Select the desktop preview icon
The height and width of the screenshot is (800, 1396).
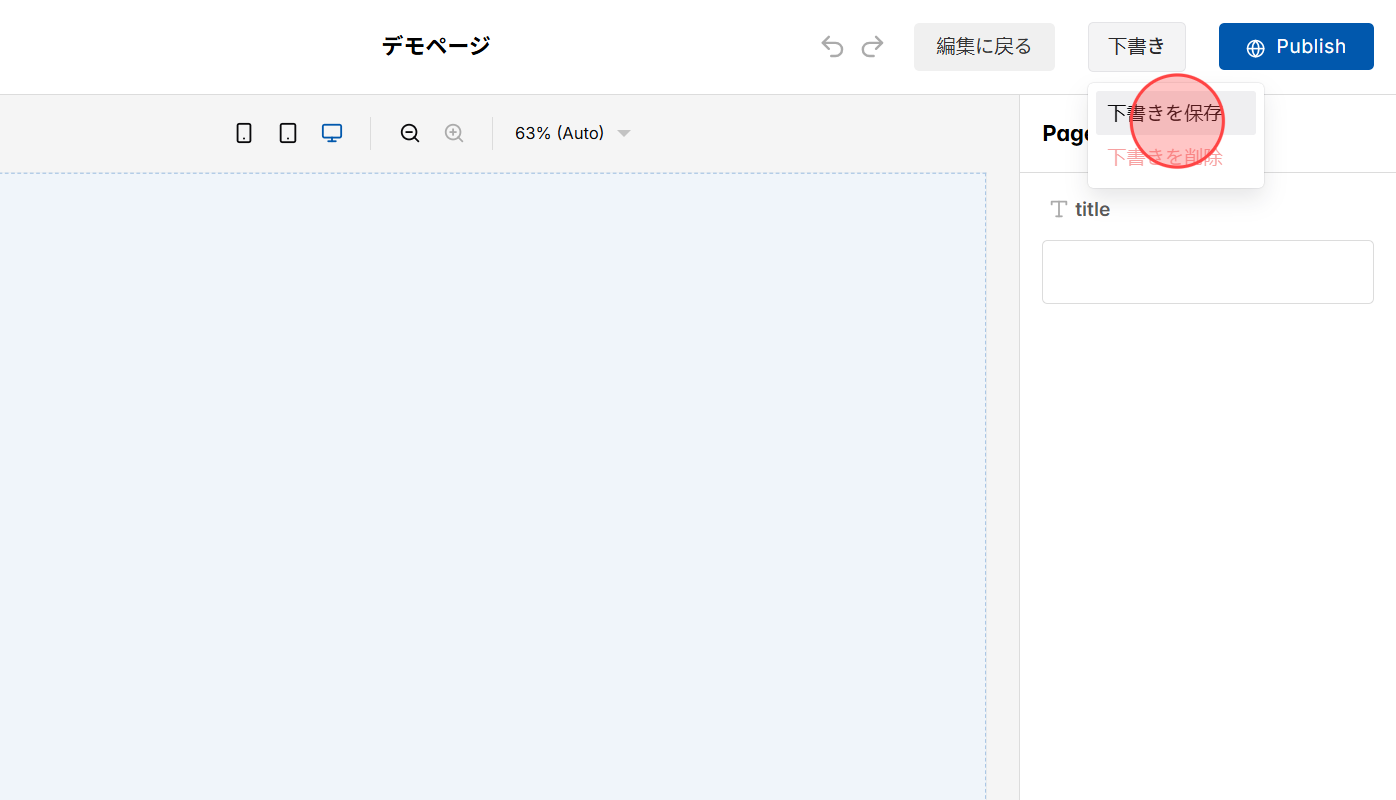(x=331, y=132)
